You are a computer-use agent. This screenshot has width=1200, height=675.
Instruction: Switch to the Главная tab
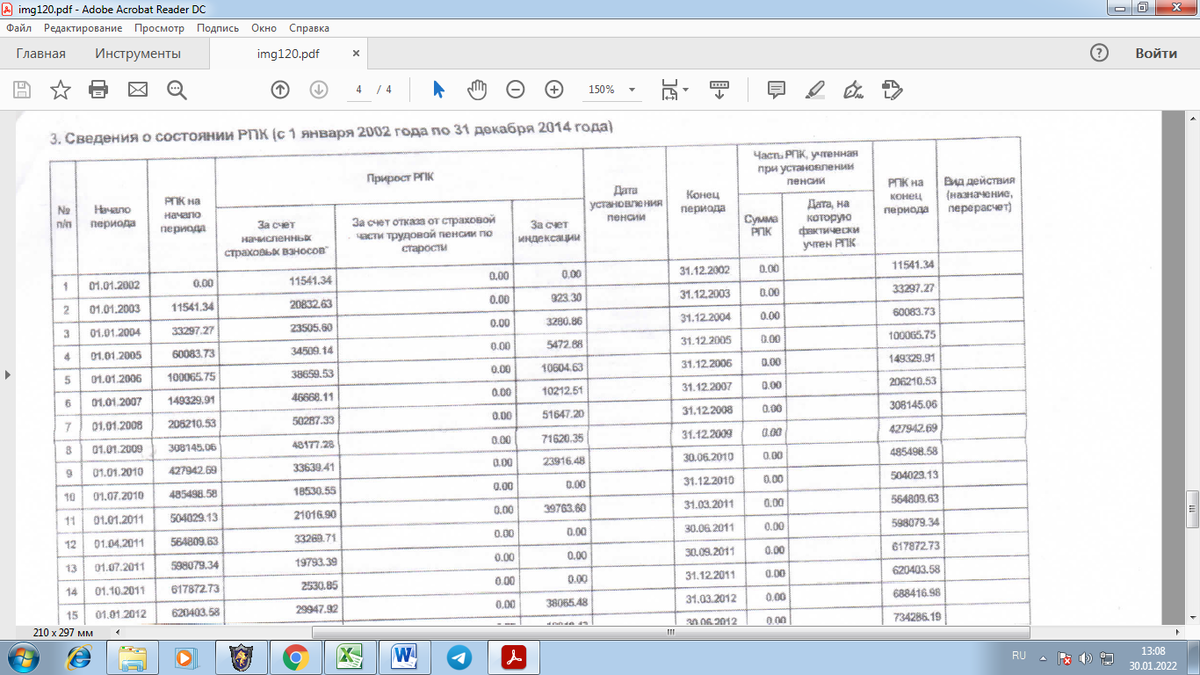41,53
